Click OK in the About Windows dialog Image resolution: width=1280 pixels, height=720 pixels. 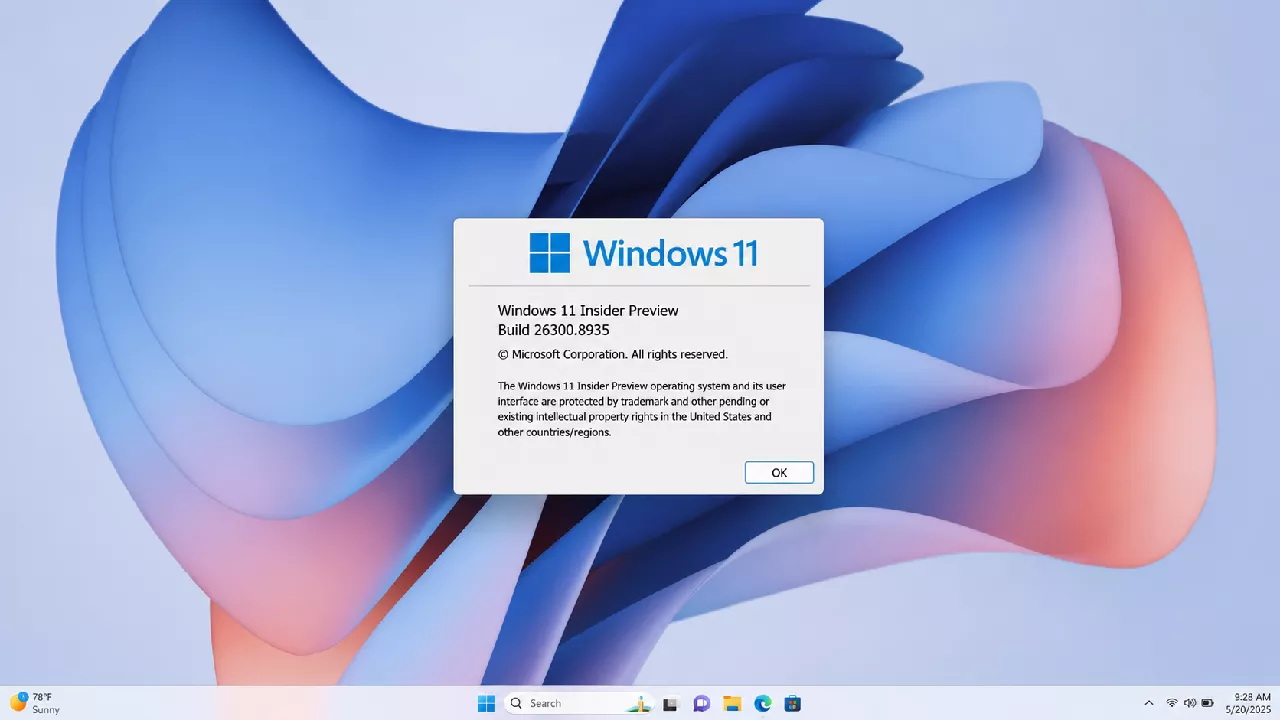779,472
